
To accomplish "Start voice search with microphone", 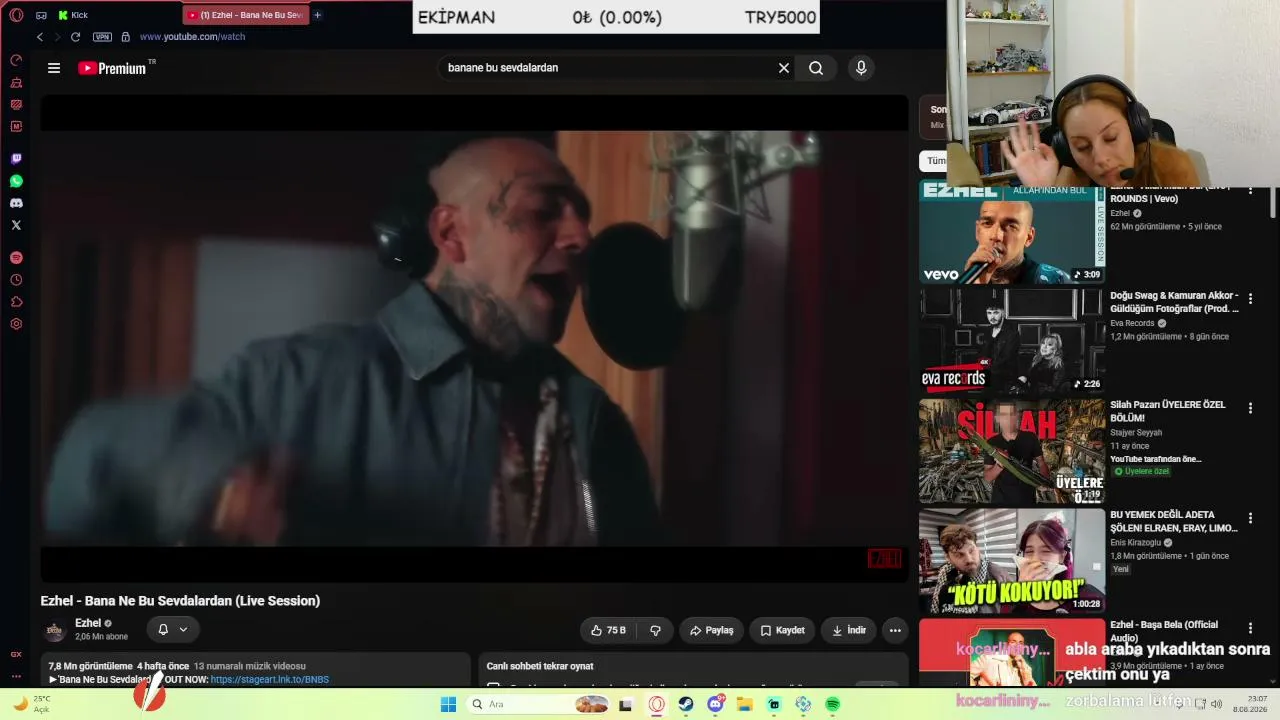I will pos(861,68).
